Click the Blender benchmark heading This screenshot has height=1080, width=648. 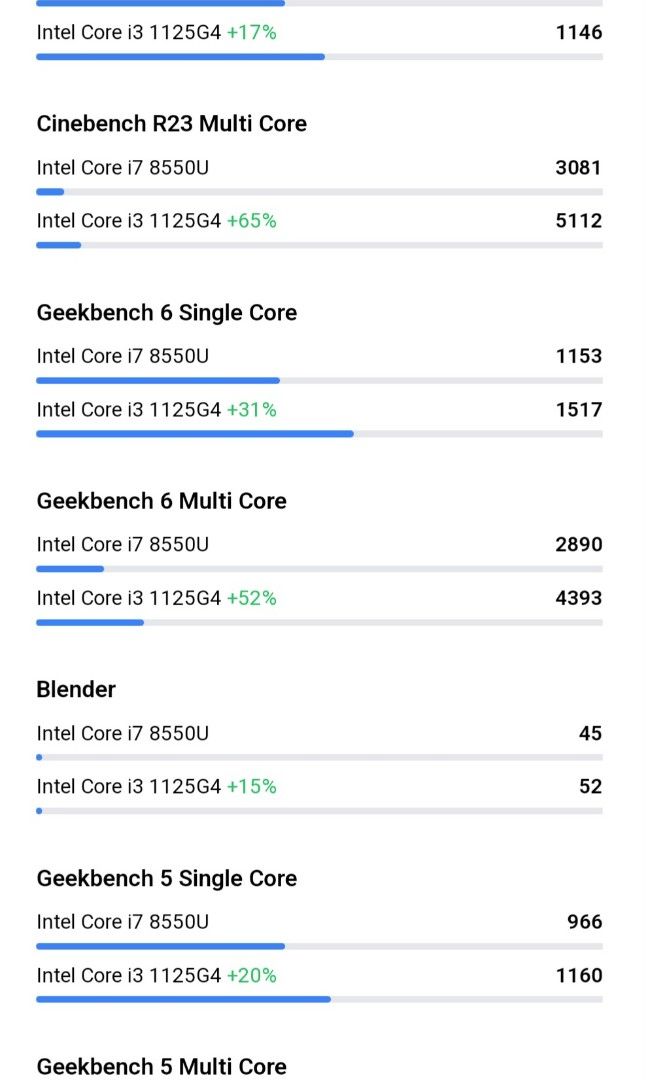[76, 690]
